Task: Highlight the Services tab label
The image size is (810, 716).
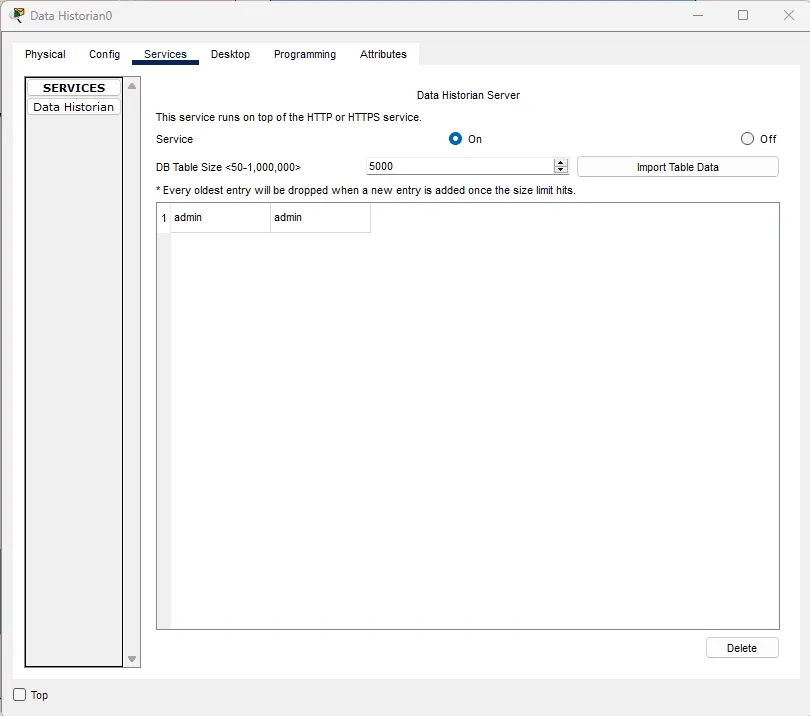Action: tap(165, 54)
